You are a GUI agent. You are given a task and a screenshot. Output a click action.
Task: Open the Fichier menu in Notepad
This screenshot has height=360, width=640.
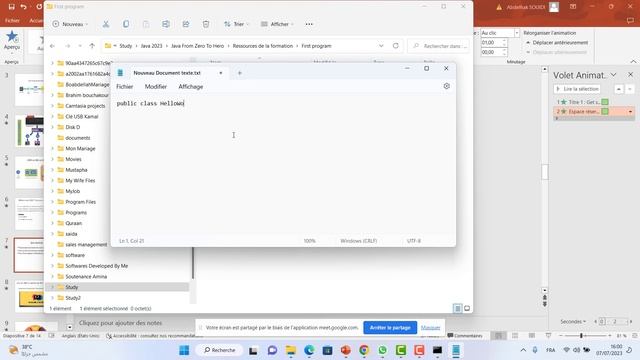[x=124, y=87]
